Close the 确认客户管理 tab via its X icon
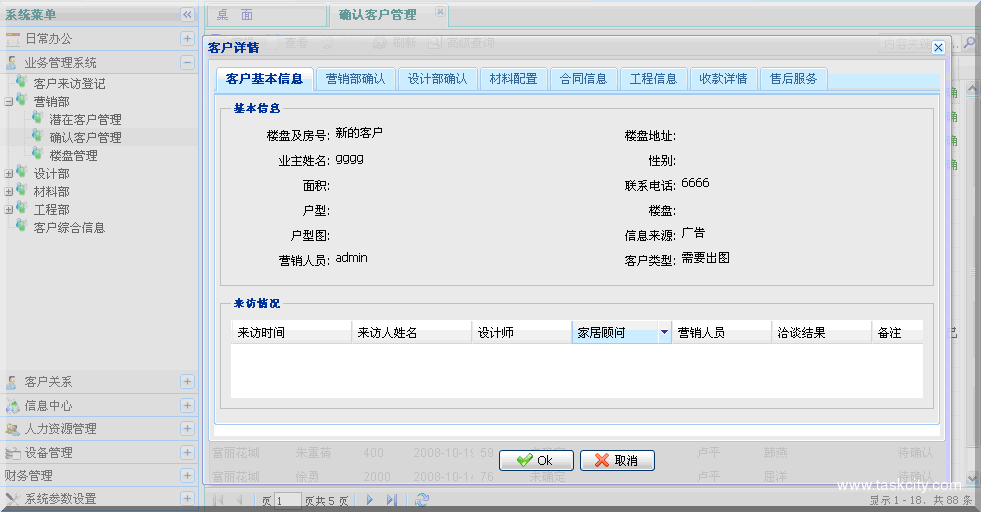 (x=440, y=13)
